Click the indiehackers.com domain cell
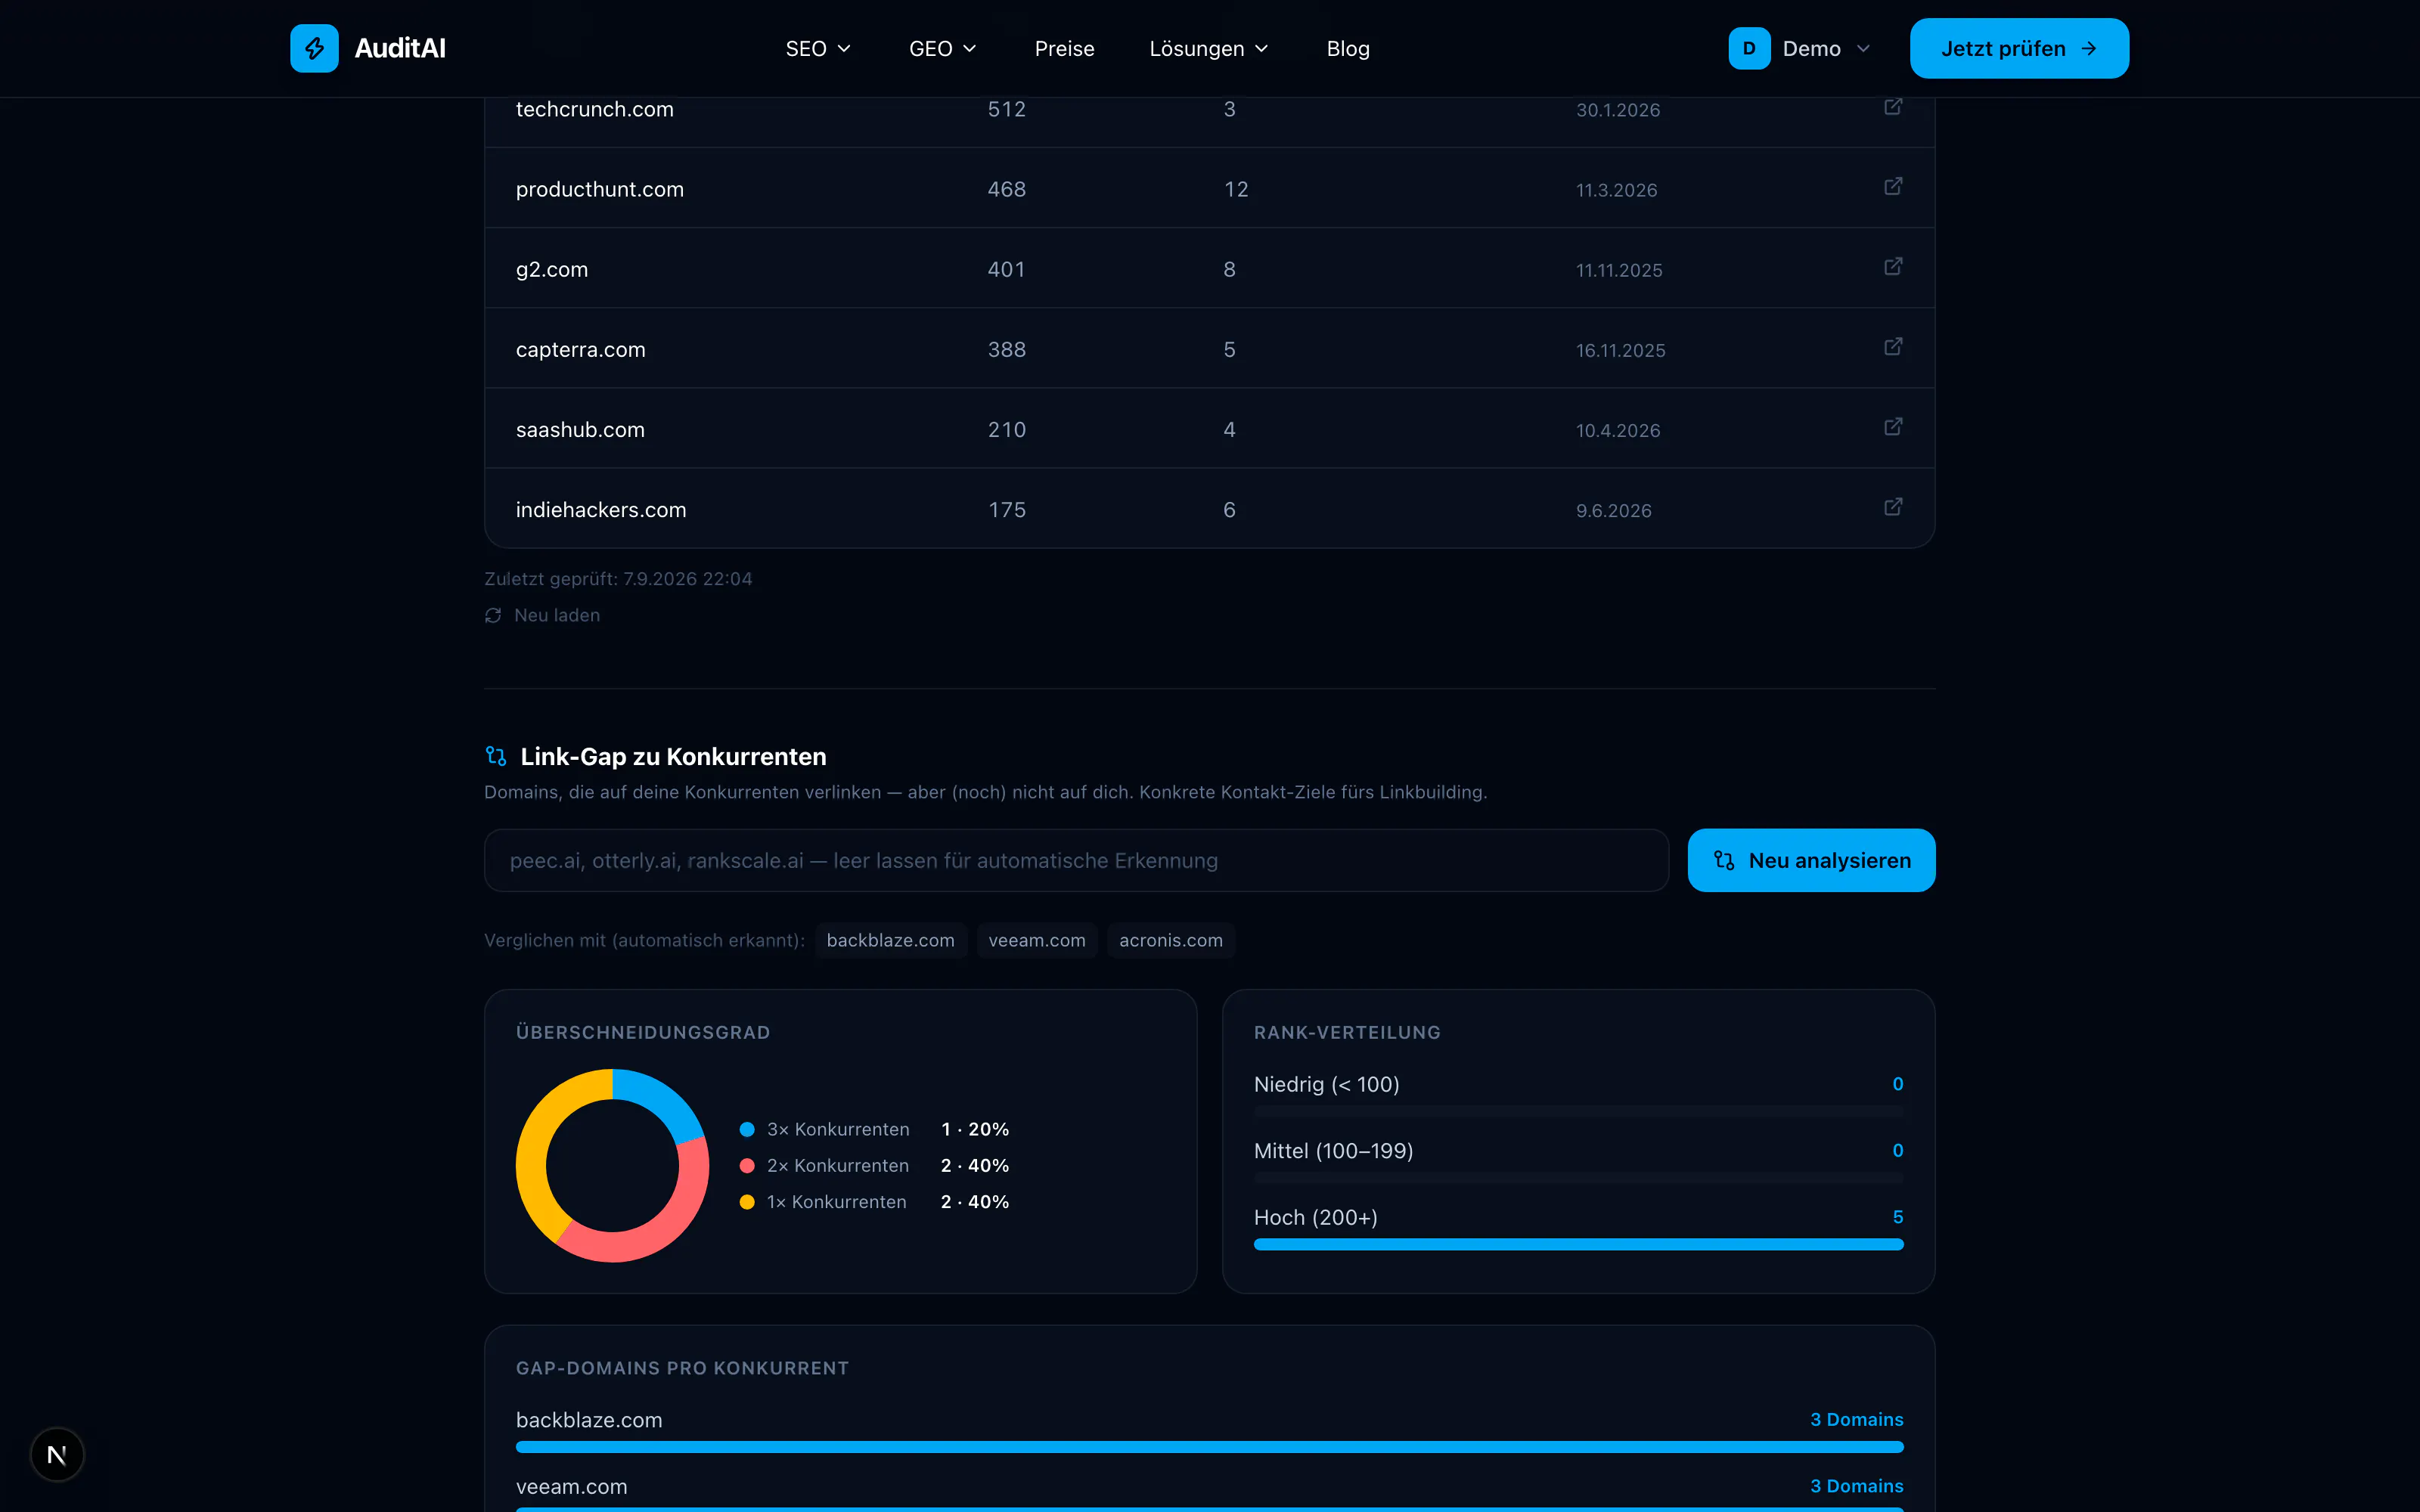 [601, 509]
